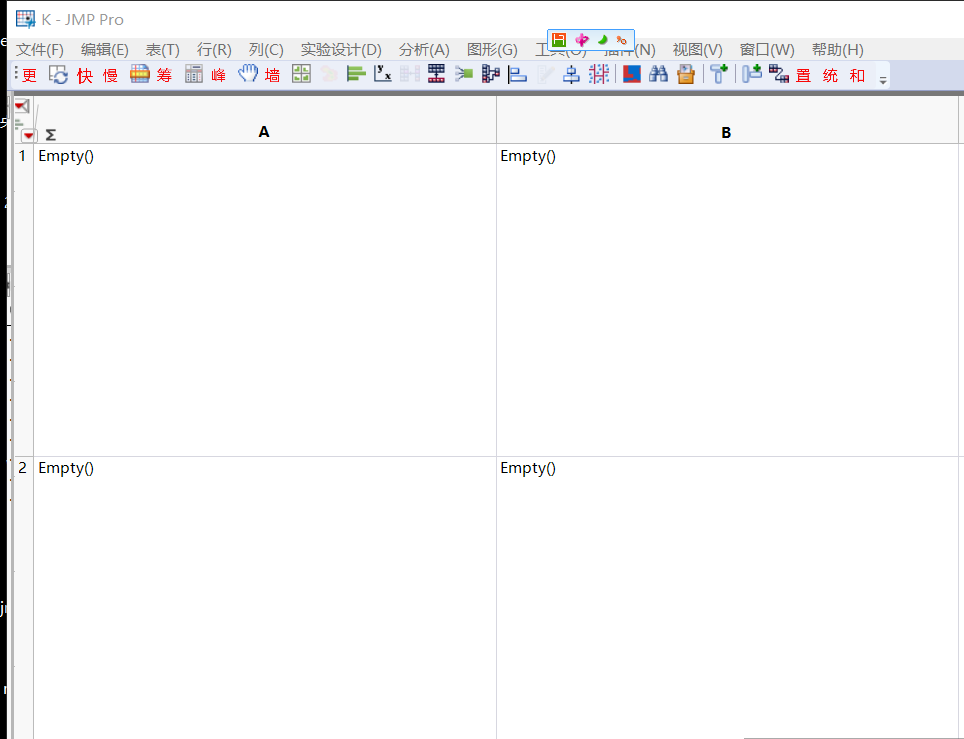Open the rows red triangle dropdown
Screen dimensions: 964x739
point(29,135)
